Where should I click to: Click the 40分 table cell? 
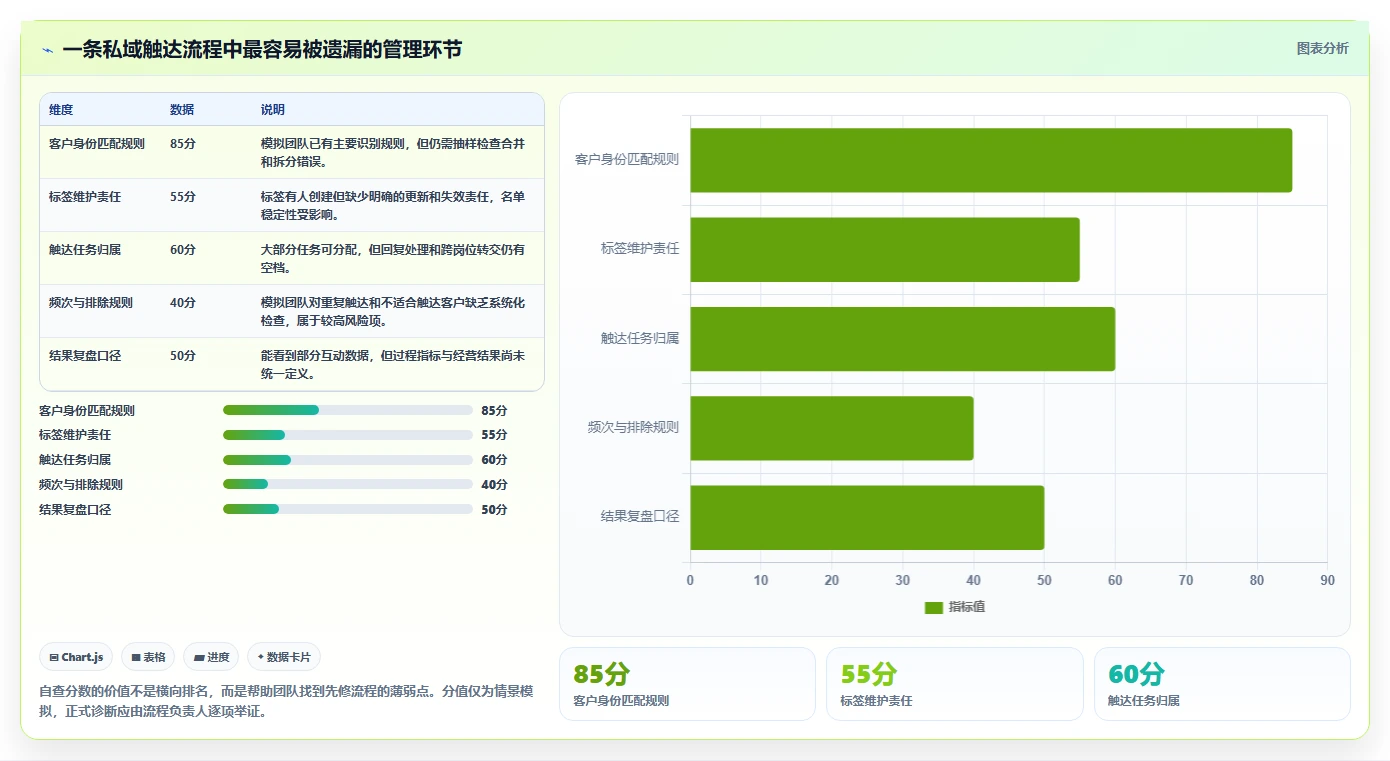click(183, 303)
